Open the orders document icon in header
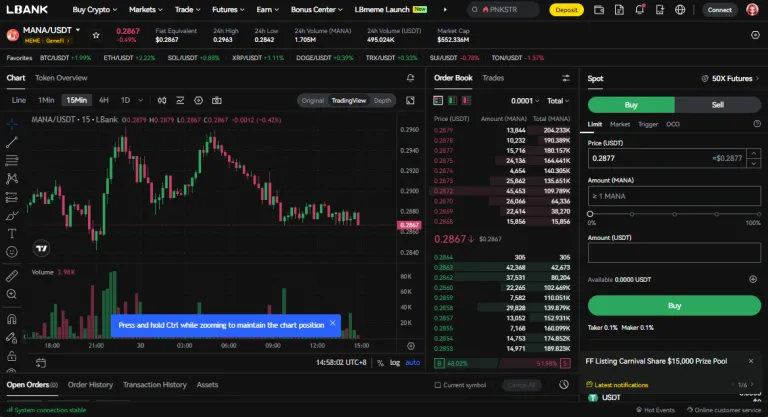The width and height of the screenshot is (768, 417). coord(619,9)
